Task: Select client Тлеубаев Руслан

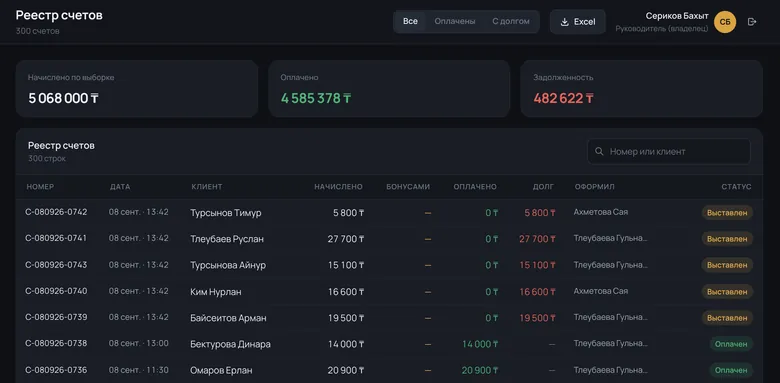Action: pyautogui.click(x=227, y=239)
